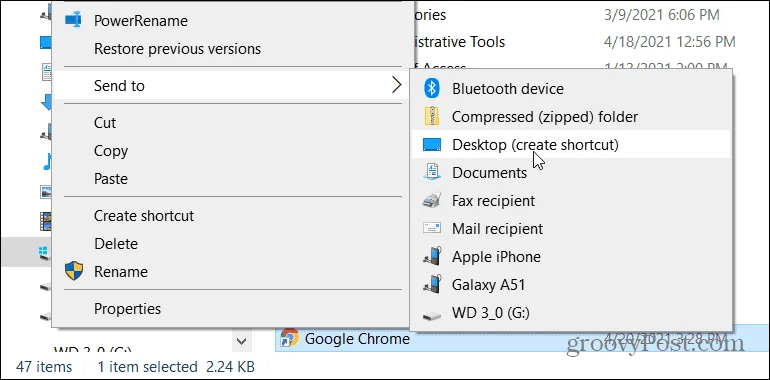Image resolution: width=770 pixels, height=380 pixels.
Task: Choose Paste from the context menu
Action: [x=111, y=179]
